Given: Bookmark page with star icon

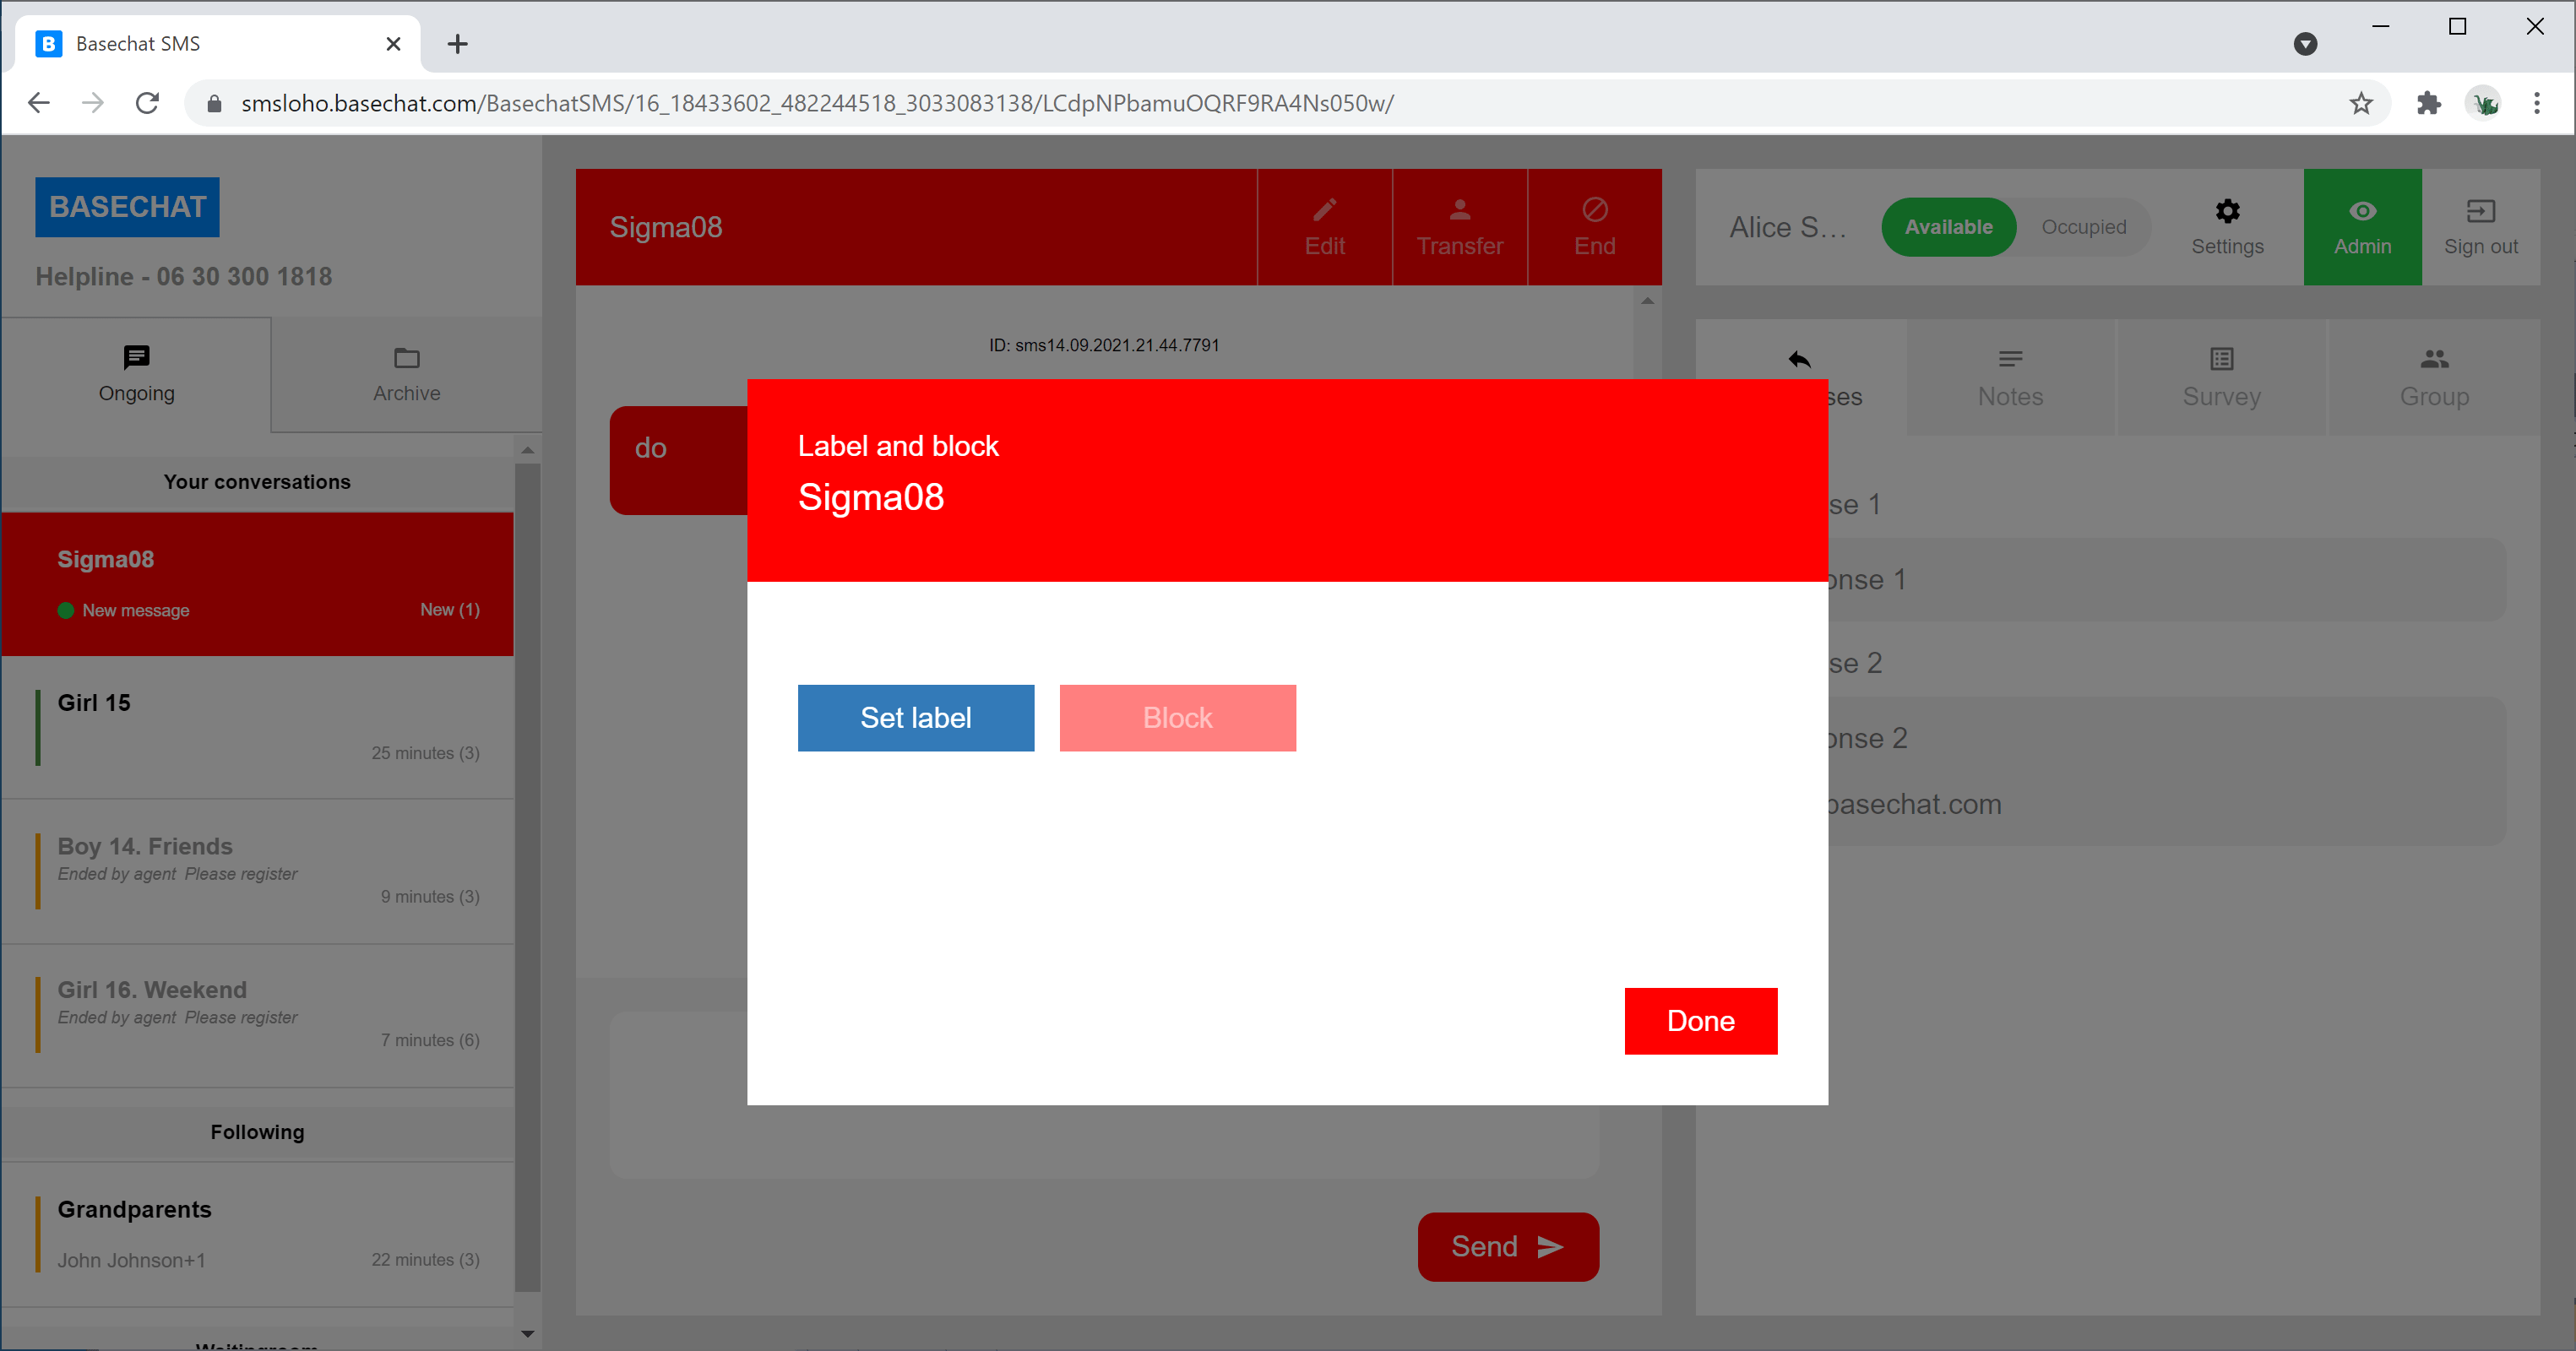Looking at the screenshot, I should tap(2360, 103).
